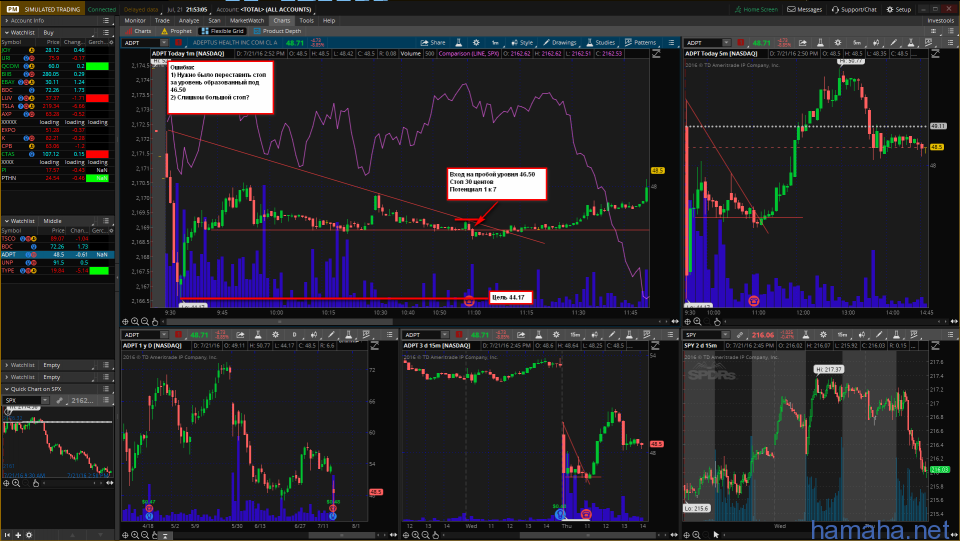
Task: Zoom out with magnifier minus under main chart
Action: pyautogui.click(x=145, y=321)
